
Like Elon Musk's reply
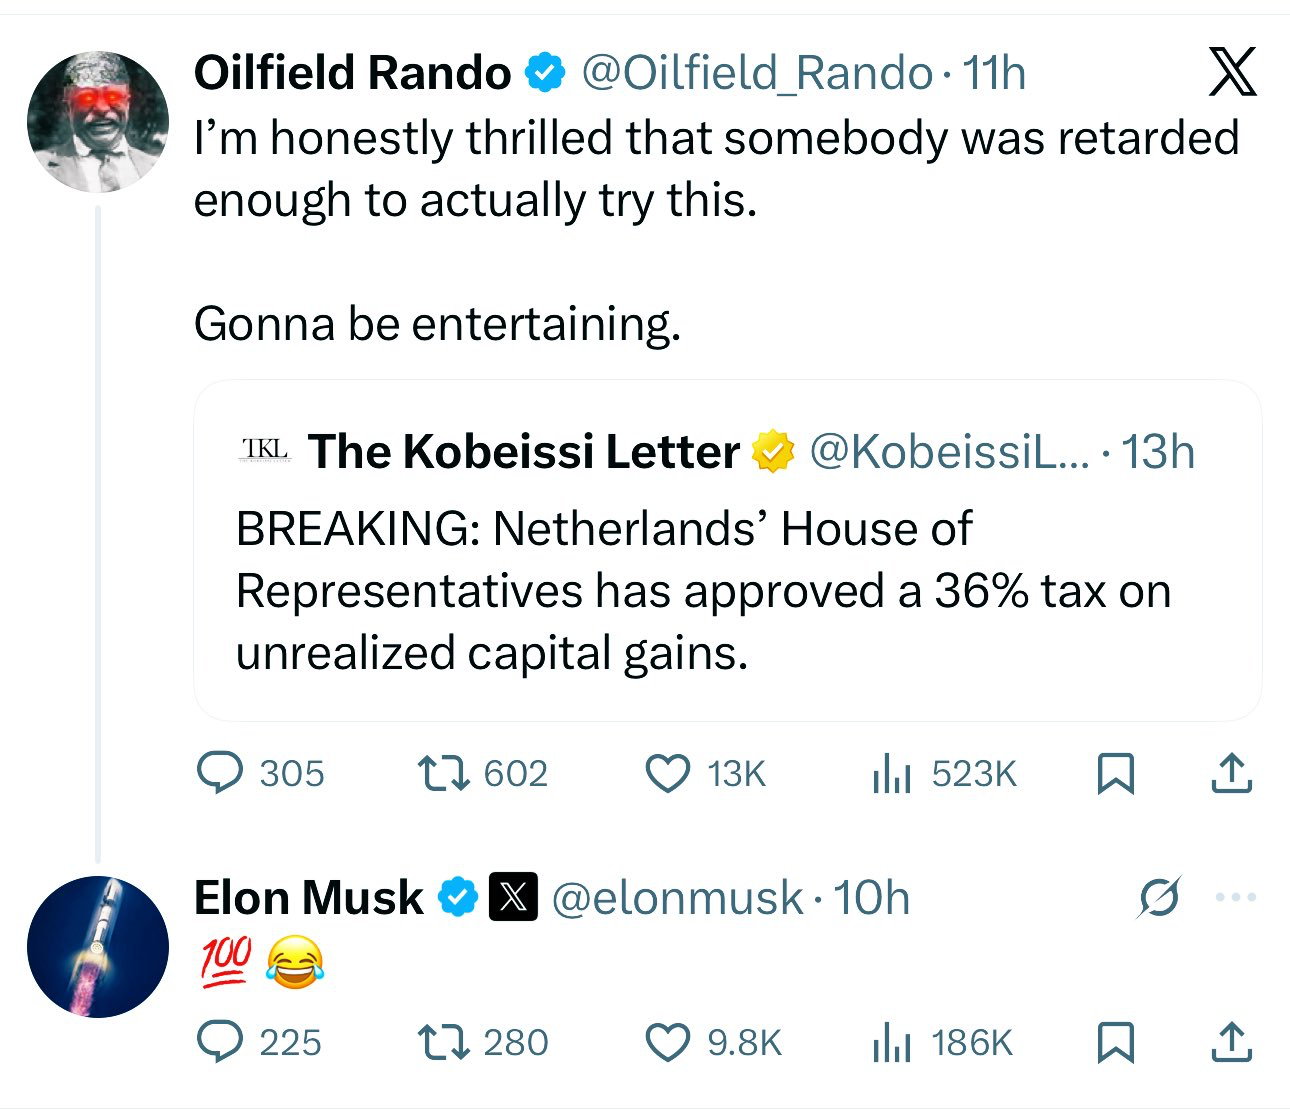668,1042
